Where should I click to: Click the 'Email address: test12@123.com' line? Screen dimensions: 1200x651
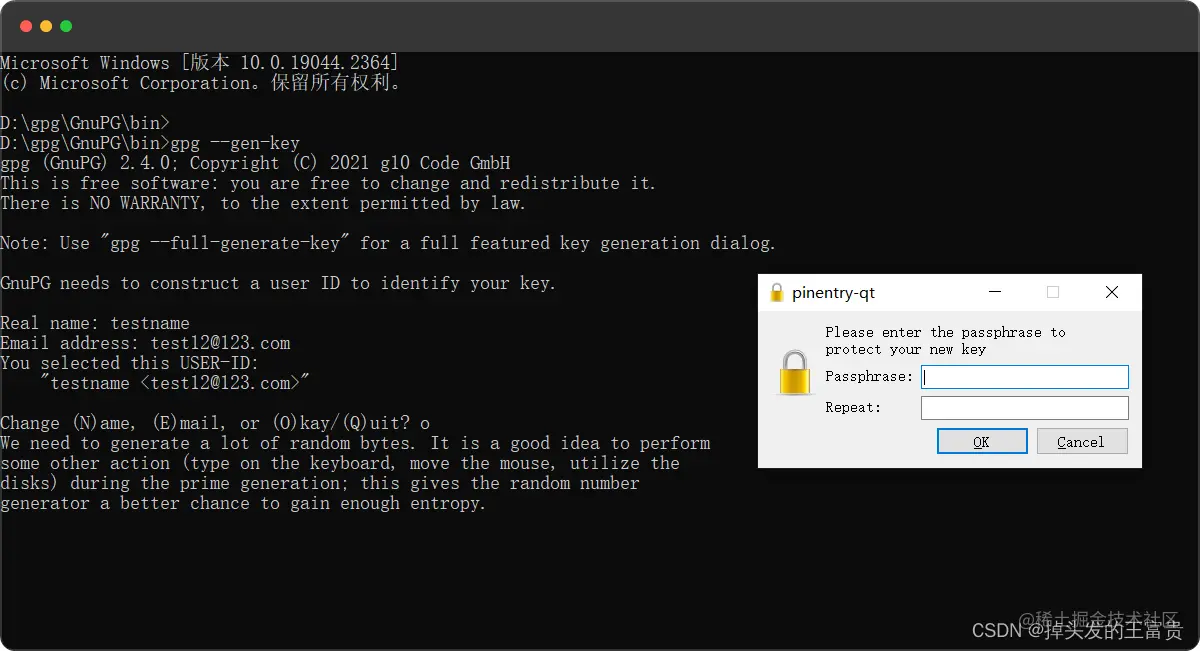tap(145, 343)
